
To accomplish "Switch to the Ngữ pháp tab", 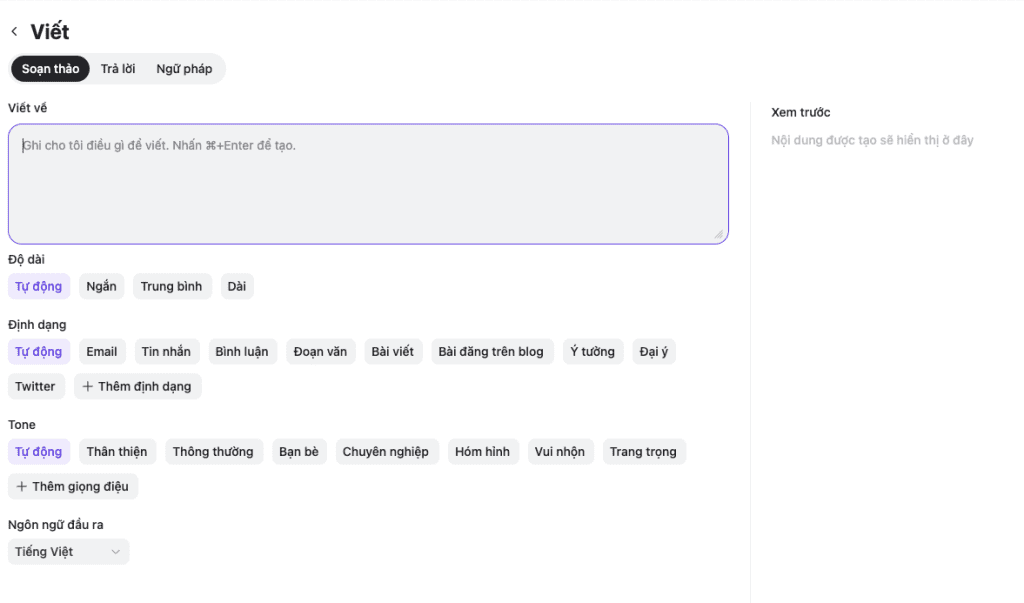I will pos(184,69).
